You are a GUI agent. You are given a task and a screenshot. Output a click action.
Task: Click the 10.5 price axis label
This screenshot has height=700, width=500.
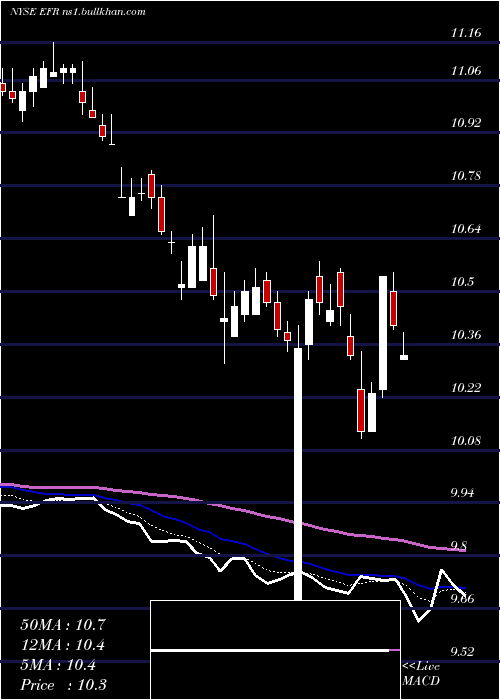(462, 282)
